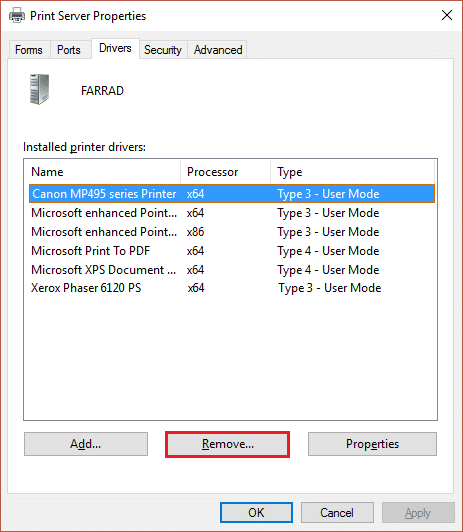The height and width of the screenshot is (532, 463).
Task: Close the Print Server Properties dialog
Action: [447, 15]
